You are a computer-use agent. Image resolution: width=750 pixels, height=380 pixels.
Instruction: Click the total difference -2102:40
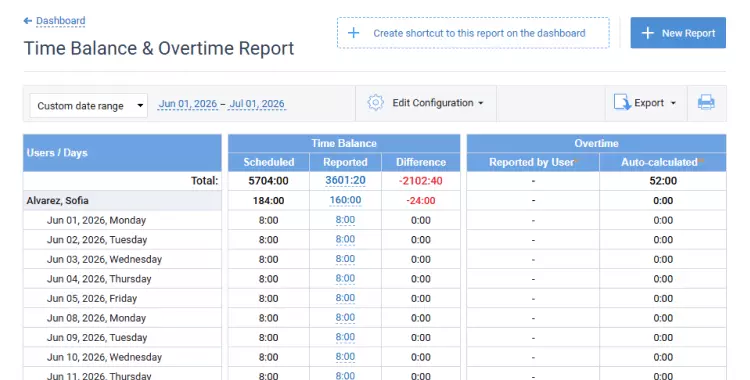click(x=421, y=181)
